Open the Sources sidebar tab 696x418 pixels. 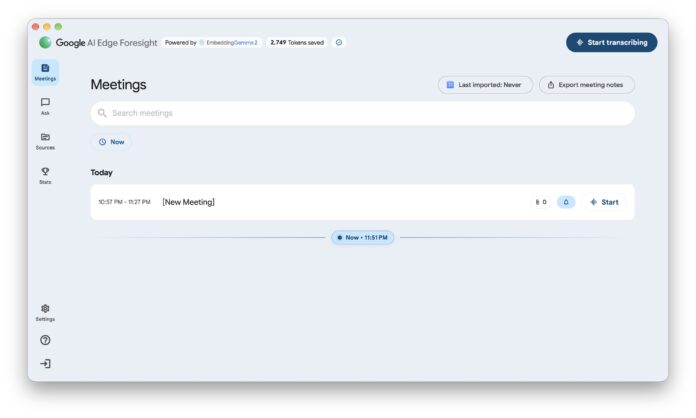45,141
